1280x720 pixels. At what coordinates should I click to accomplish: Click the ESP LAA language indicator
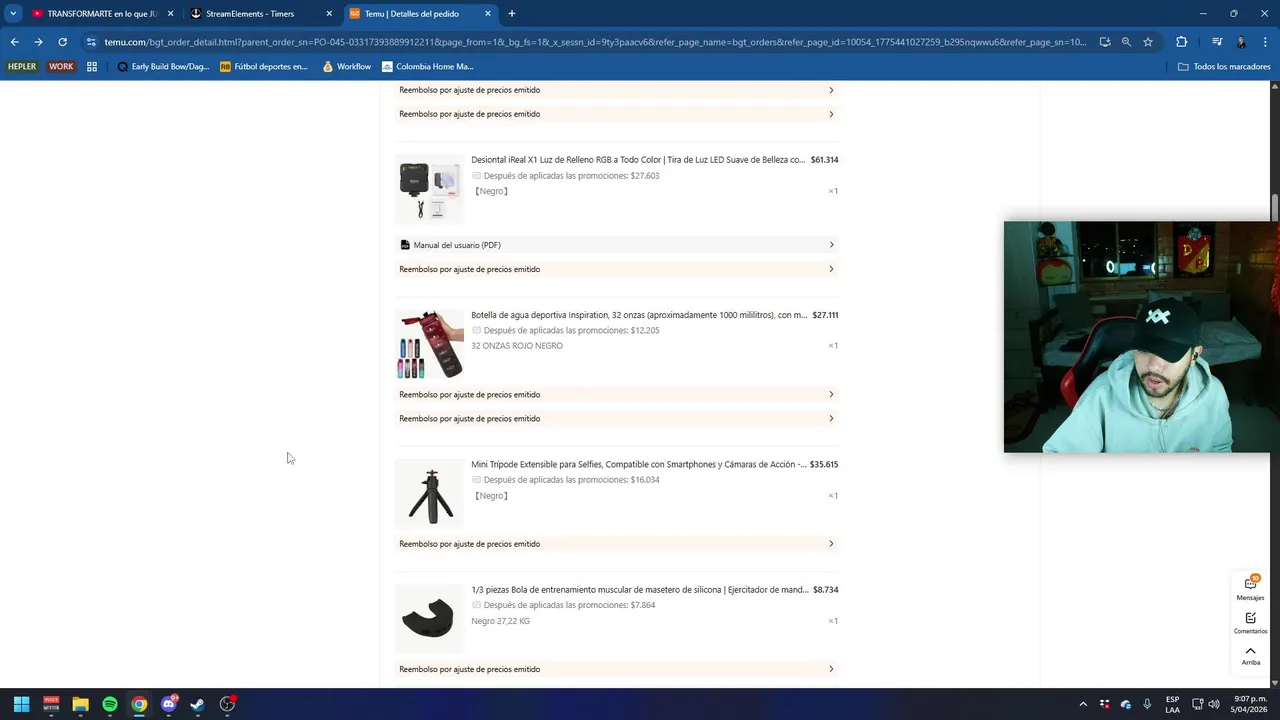click(x=1172, y=704)
